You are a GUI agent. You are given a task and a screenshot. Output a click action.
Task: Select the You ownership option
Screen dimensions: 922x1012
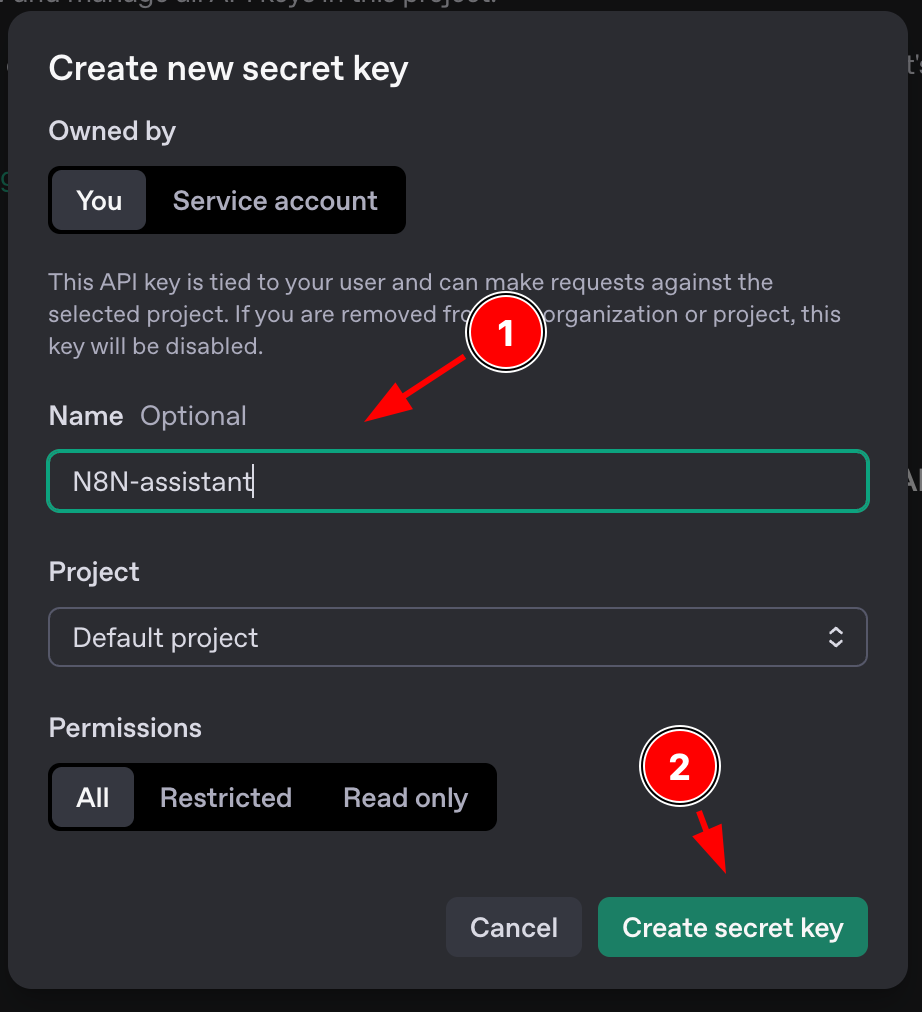point(99,200)
